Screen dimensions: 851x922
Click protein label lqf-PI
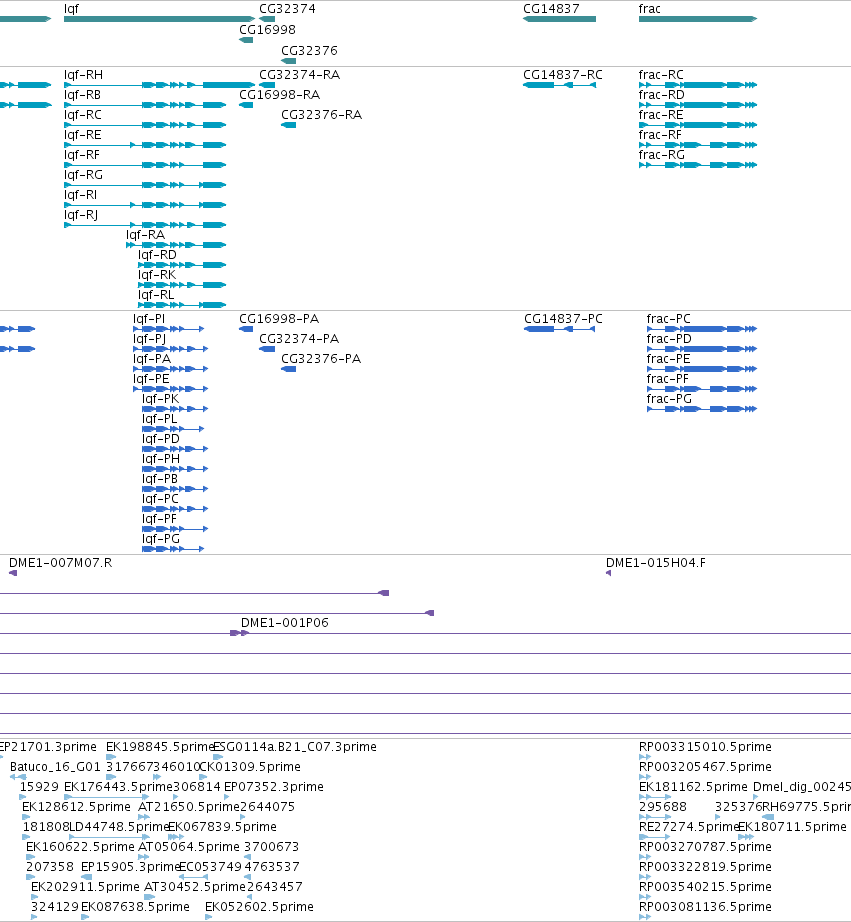(x=149, y=319)
